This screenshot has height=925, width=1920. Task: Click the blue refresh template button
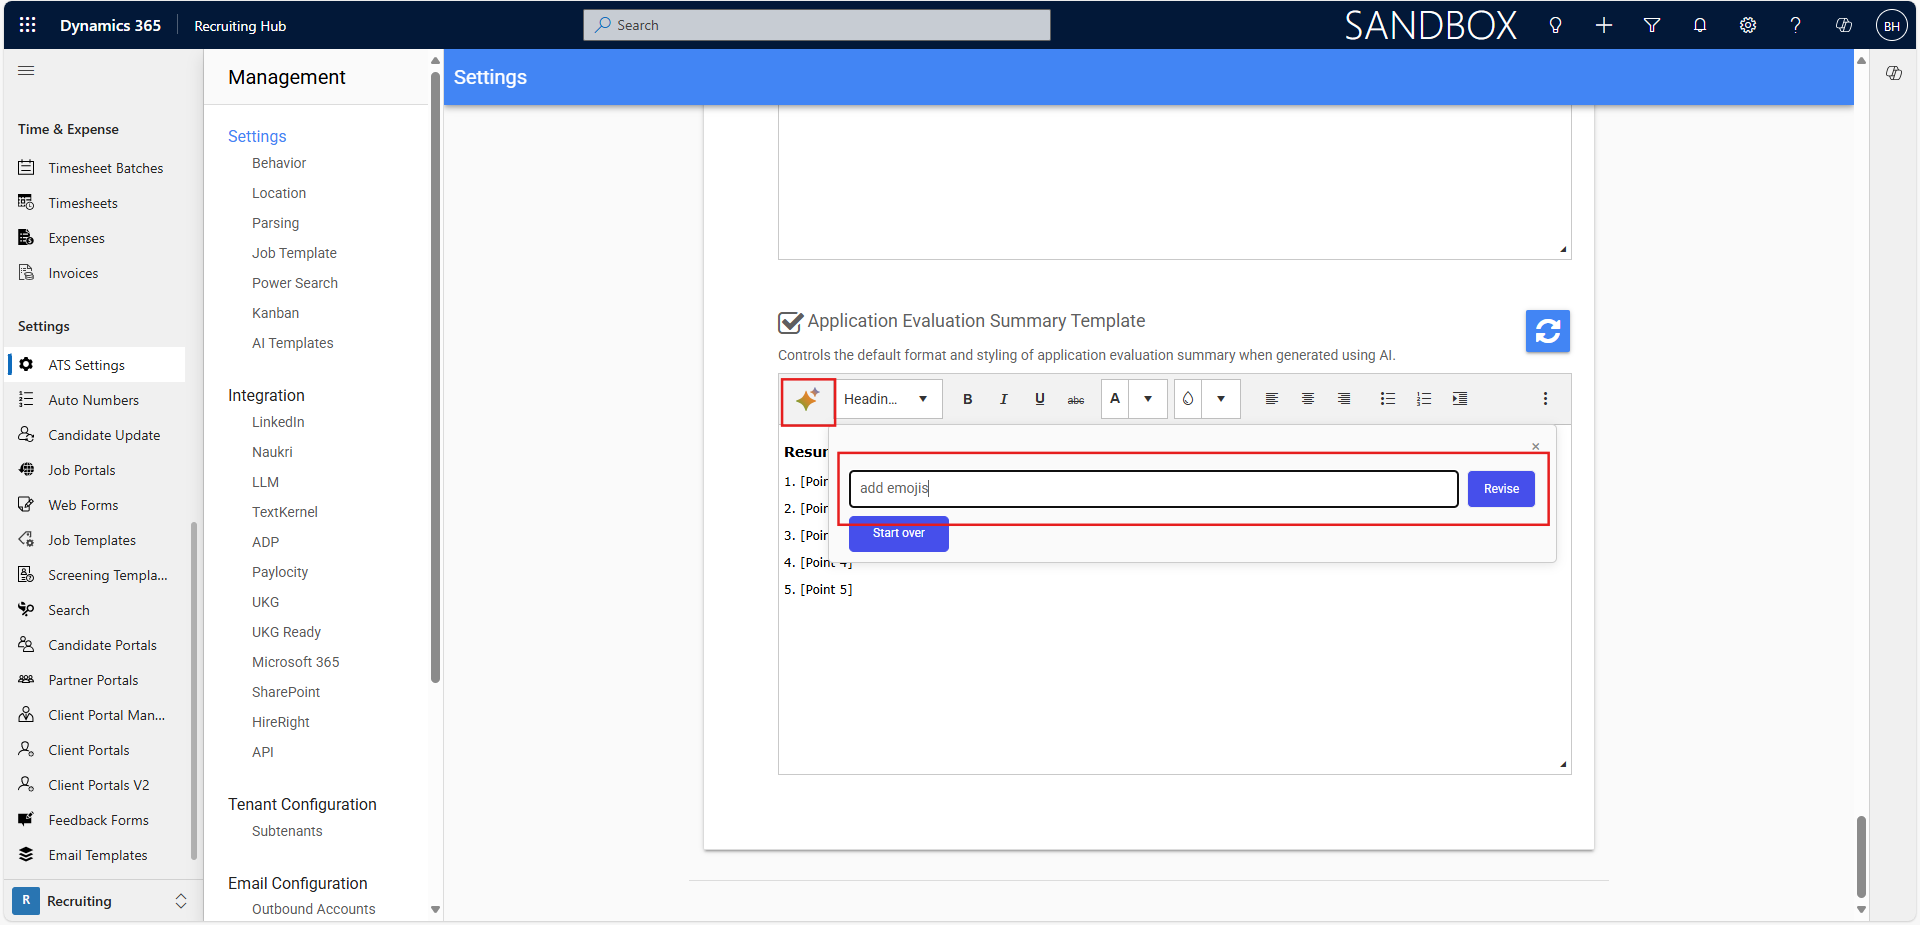[x=1547, y=331]
